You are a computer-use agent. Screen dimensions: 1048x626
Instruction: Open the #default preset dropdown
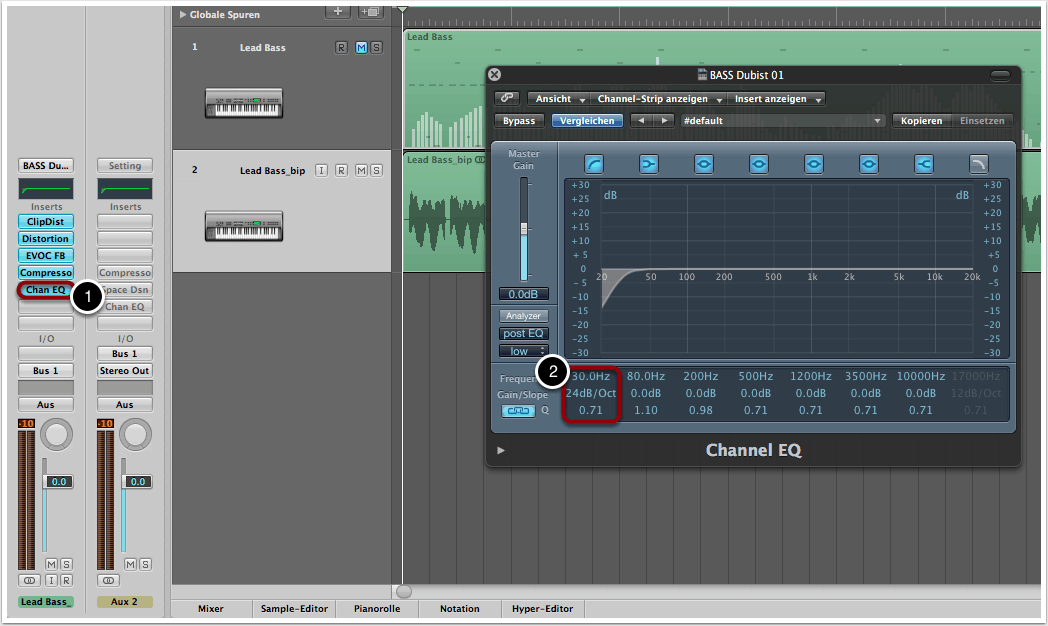[781, 121]
